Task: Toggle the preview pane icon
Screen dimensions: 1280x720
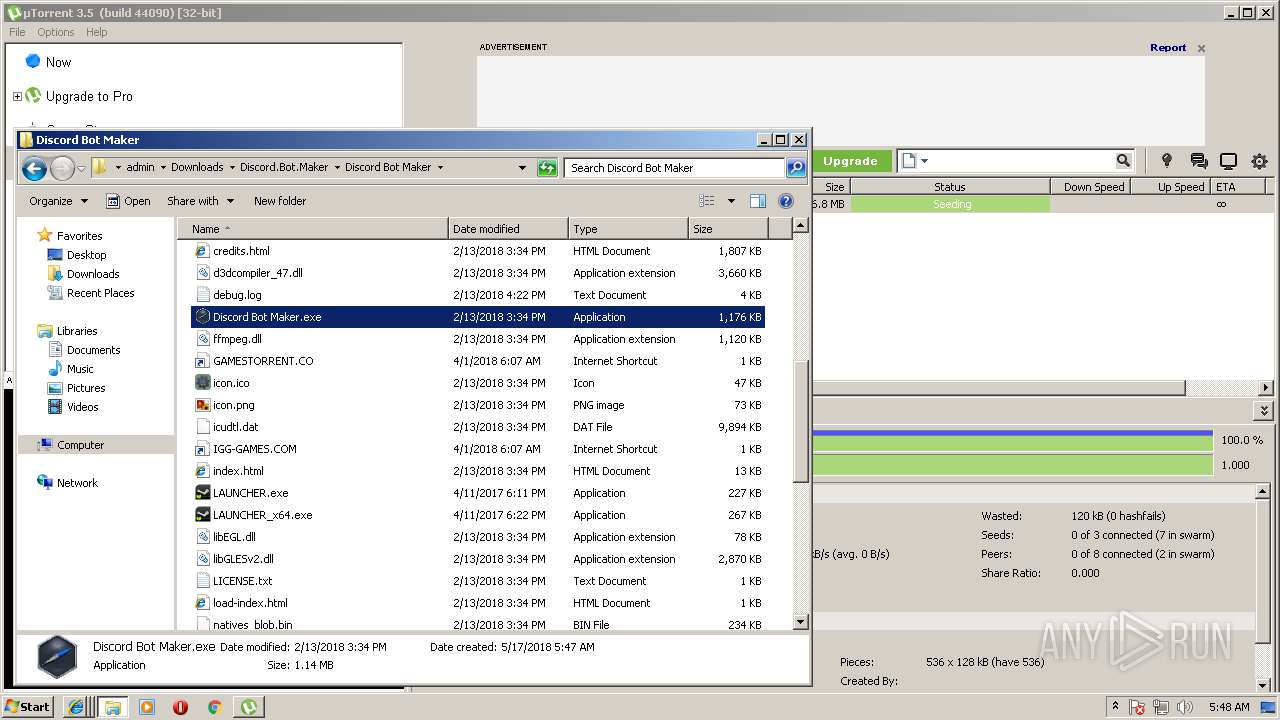Action: (758, 201)
